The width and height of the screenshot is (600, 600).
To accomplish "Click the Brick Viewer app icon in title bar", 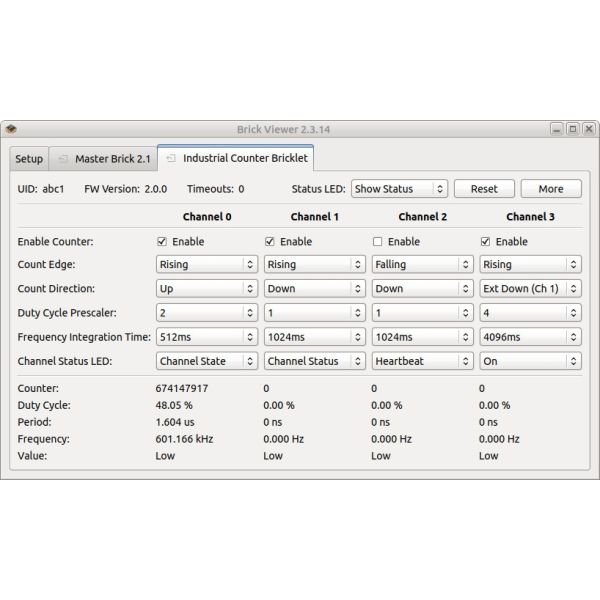I will pos(11,129).
